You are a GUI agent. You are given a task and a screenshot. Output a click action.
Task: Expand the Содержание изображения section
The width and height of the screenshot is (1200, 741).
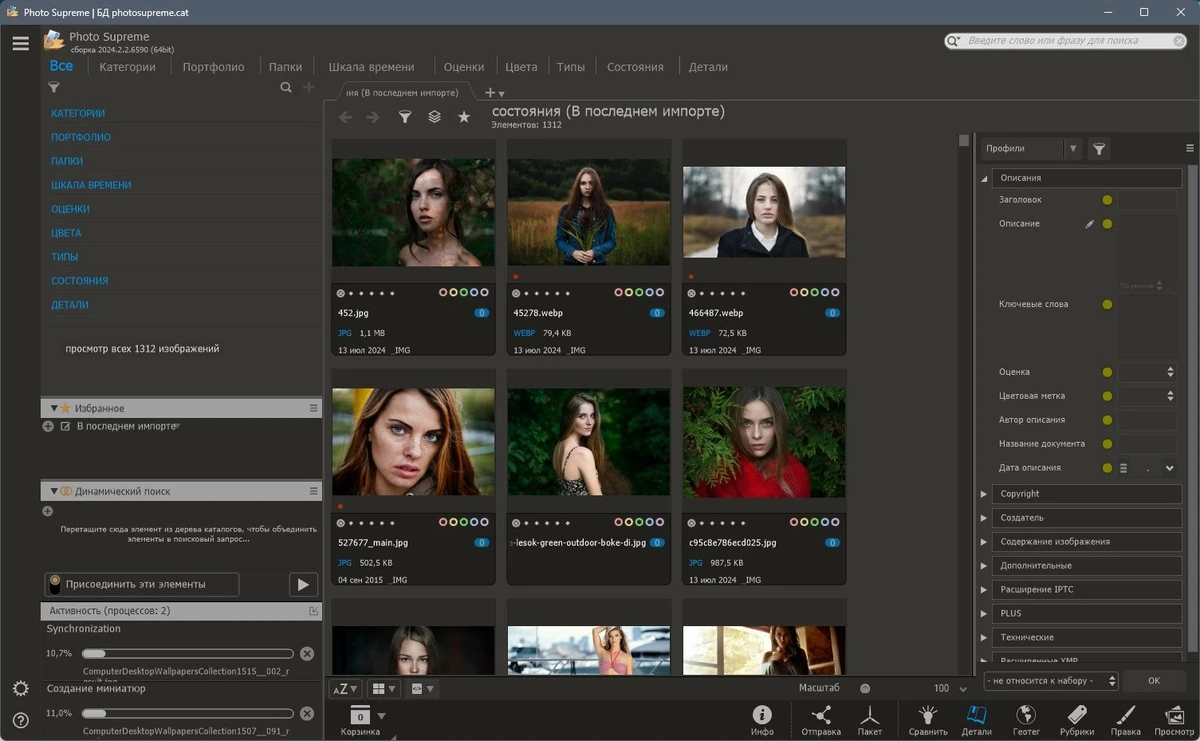tap(984, 542)
